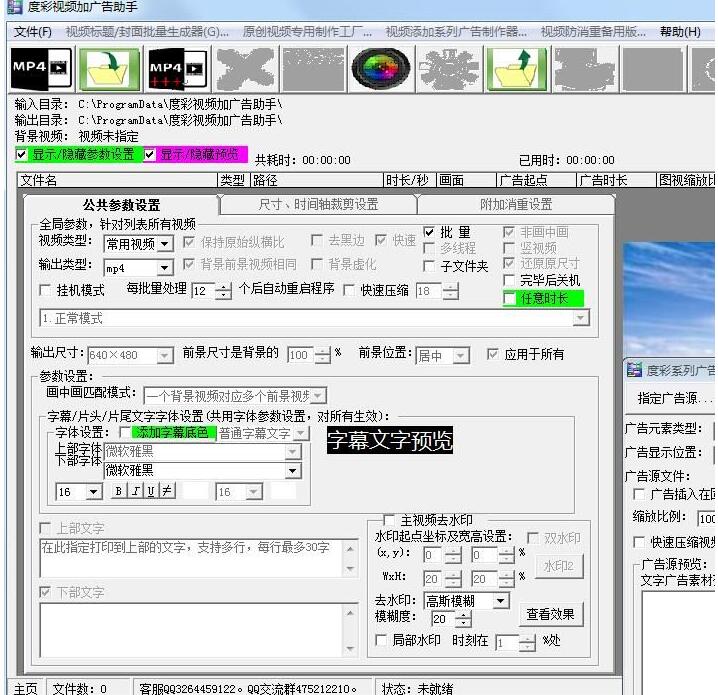718x695 pixels.
Task: Open 视频添加系列广告制作器 menu
Action: click(456, 32)
